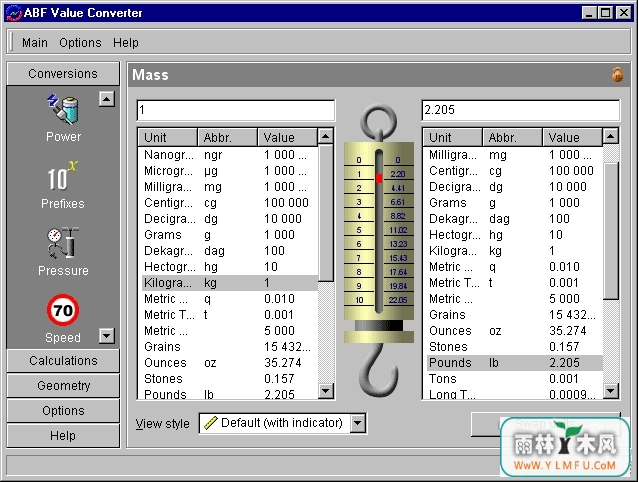Select Stones row in right list
This screenshot has height=482, width=638.
513,347
